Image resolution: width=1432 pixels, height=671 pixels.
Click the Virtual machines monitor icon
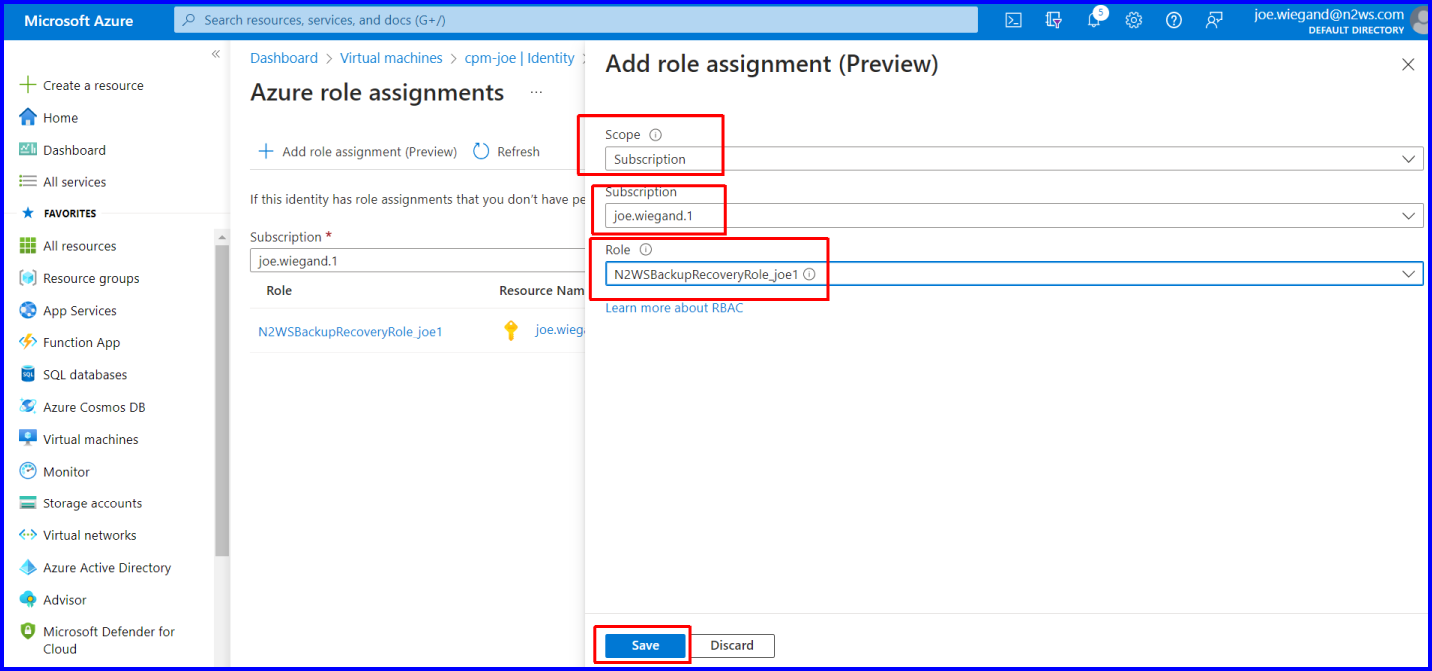[x=28, y=439]
